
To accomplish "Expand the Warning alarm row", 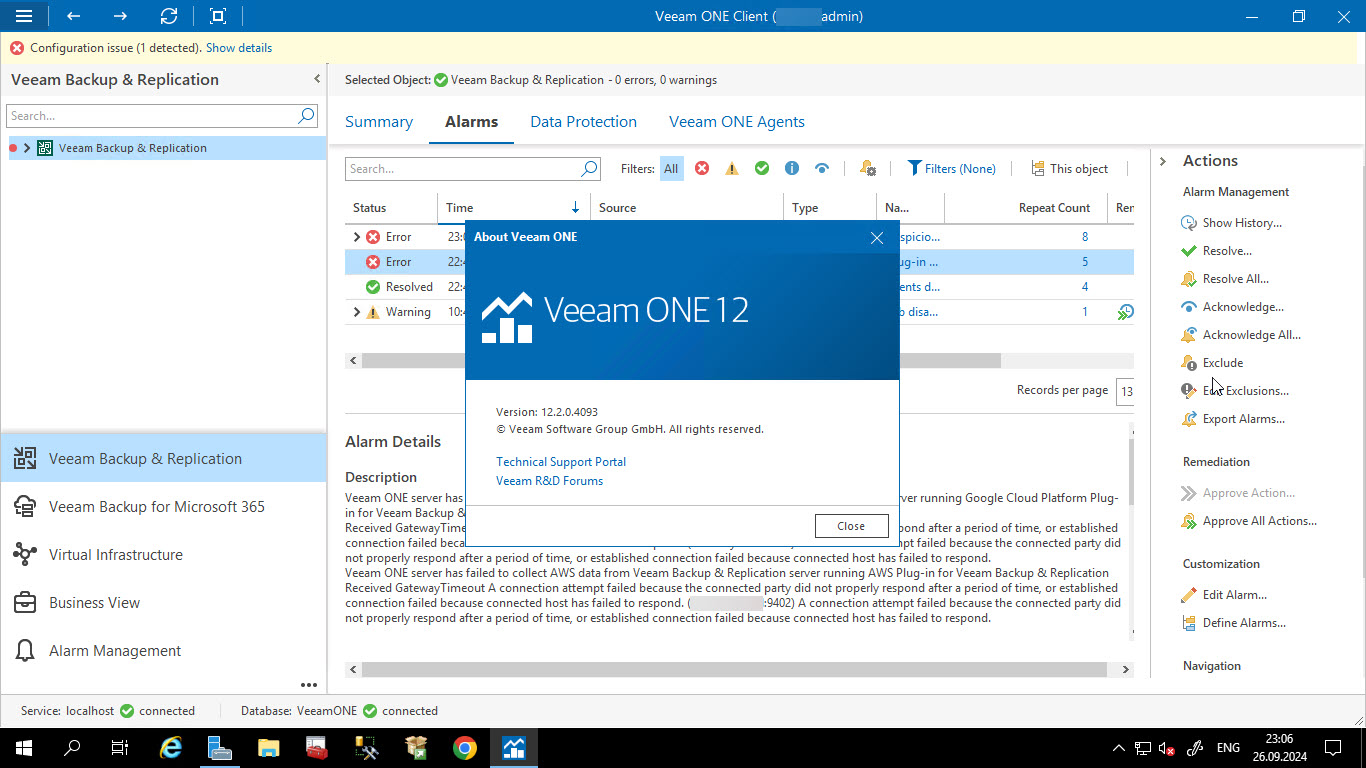I will point(357,312).
